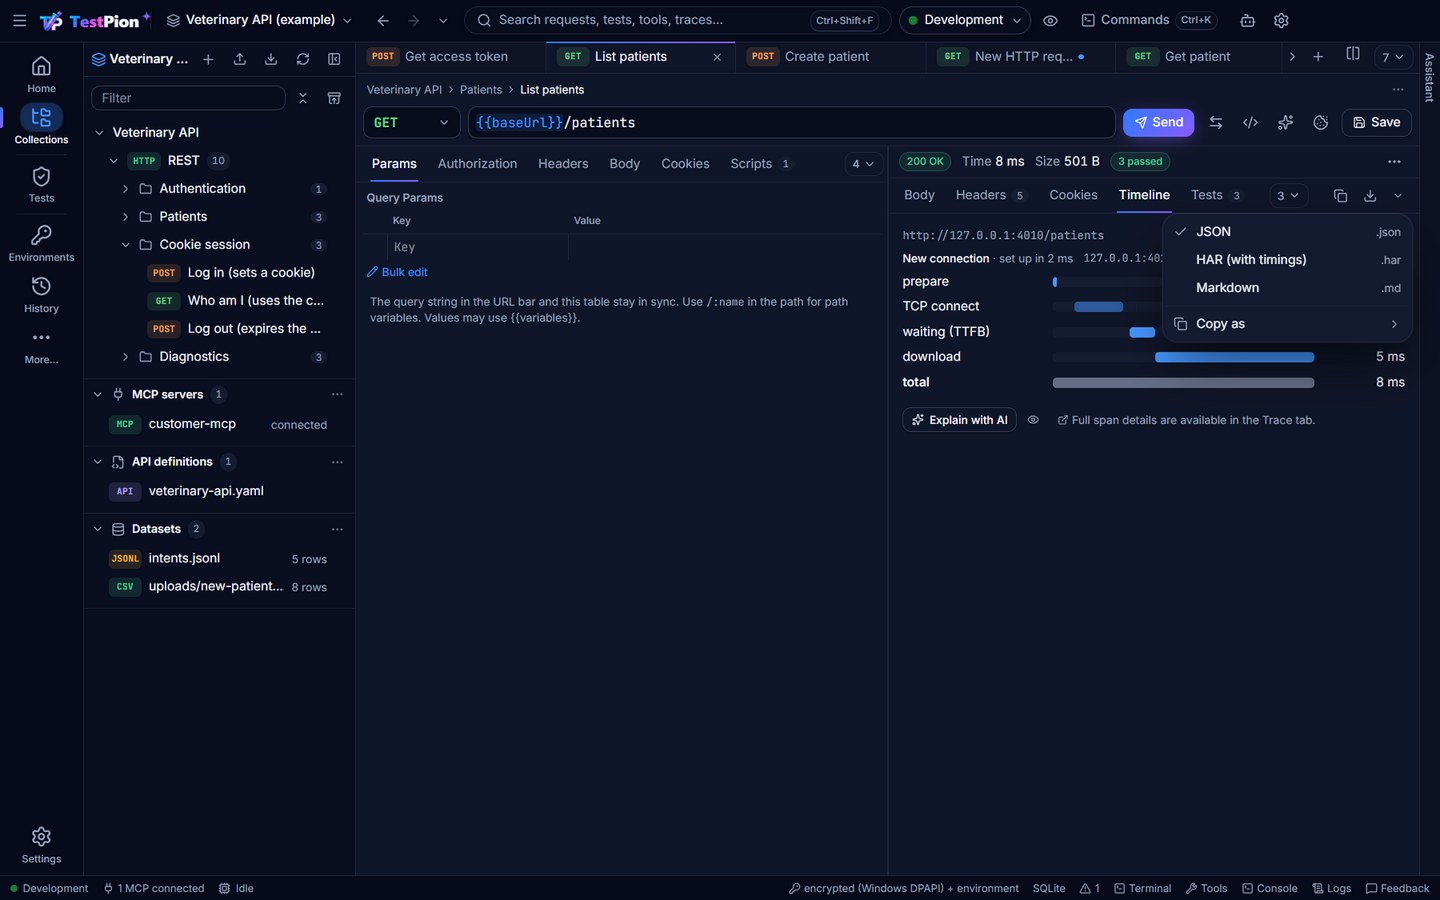Image resolution: width=1440 pixels, height=900 pixels.
Task: Toggle the eye icon beside Explain with AI
Action: pyautogui.click(x=1033, y=420)
